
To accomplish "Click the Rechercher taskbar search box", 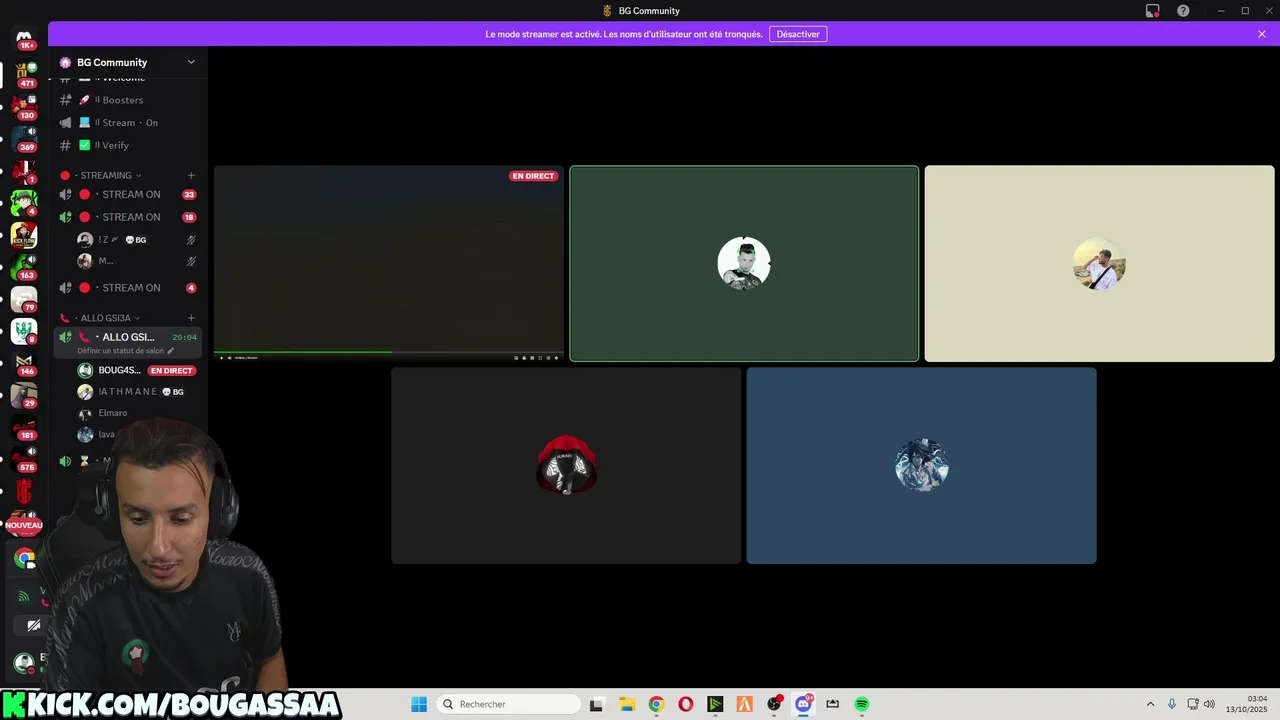I will pos(509,704).
